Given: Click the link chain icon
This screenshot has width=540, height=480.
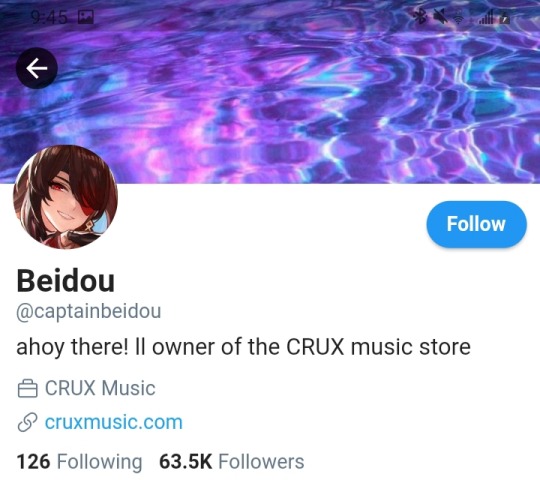Looking at the screenshot, I should point(27,422).
